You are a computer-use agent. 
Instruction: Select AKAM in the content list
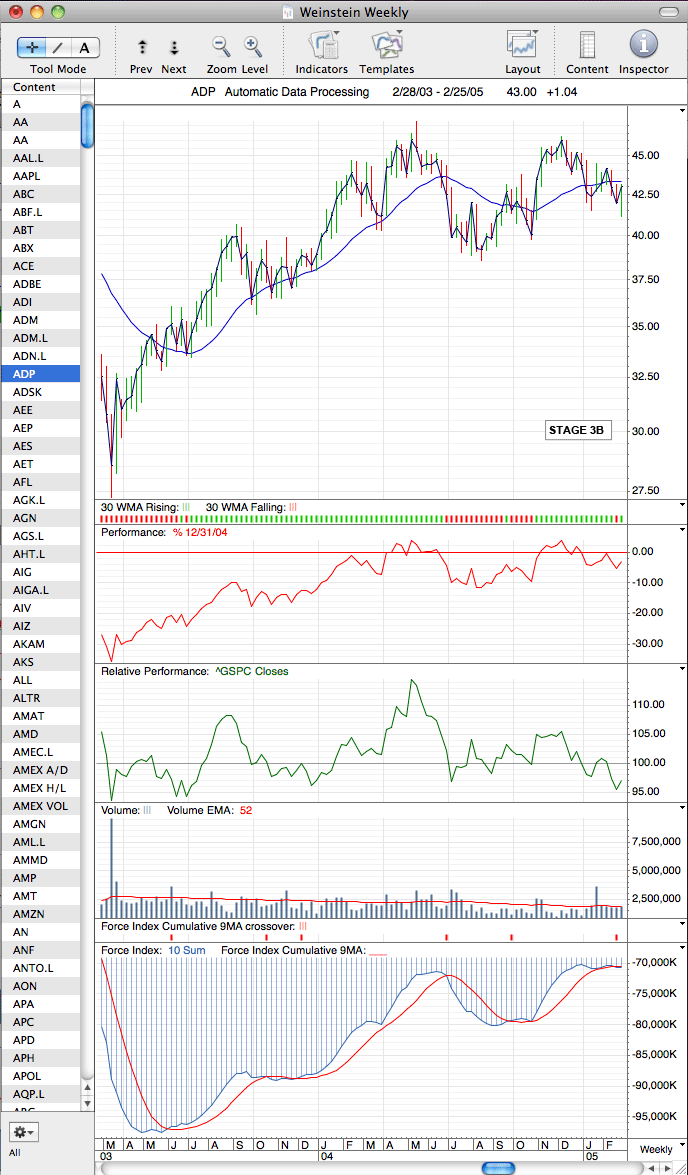(40, 644)
